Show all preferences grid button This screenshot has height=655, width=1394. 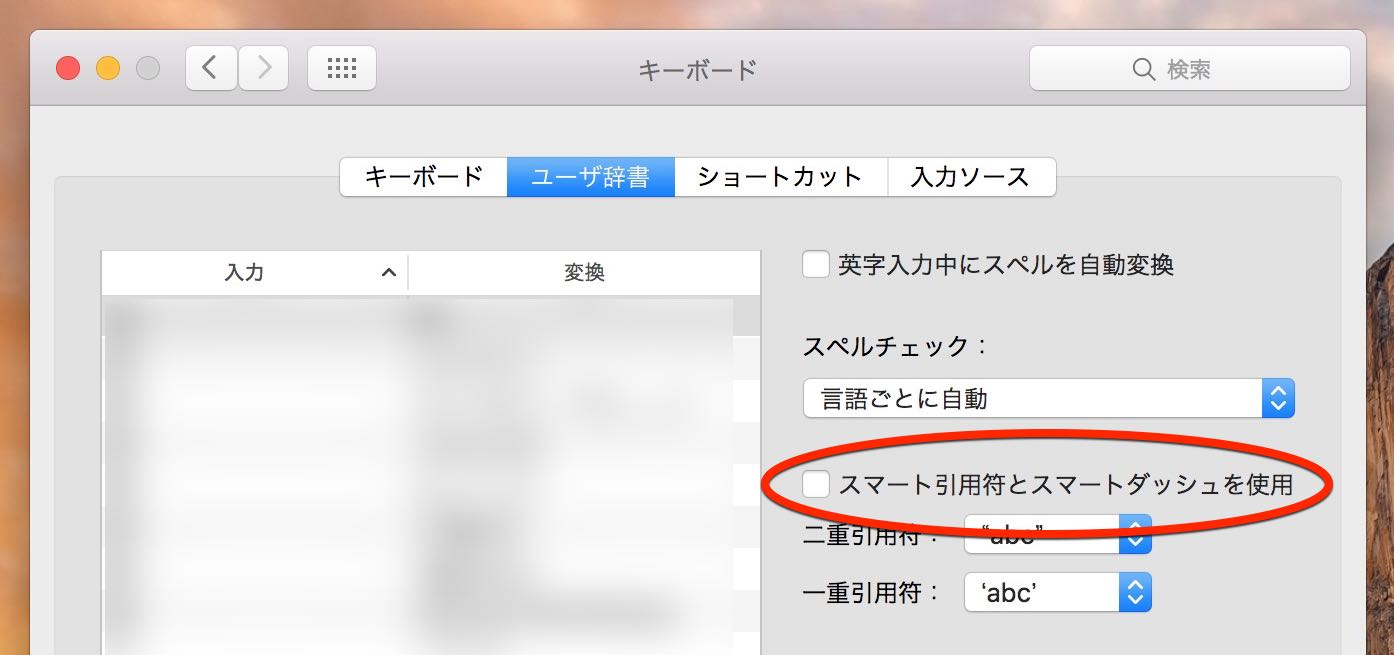(342, 68)
